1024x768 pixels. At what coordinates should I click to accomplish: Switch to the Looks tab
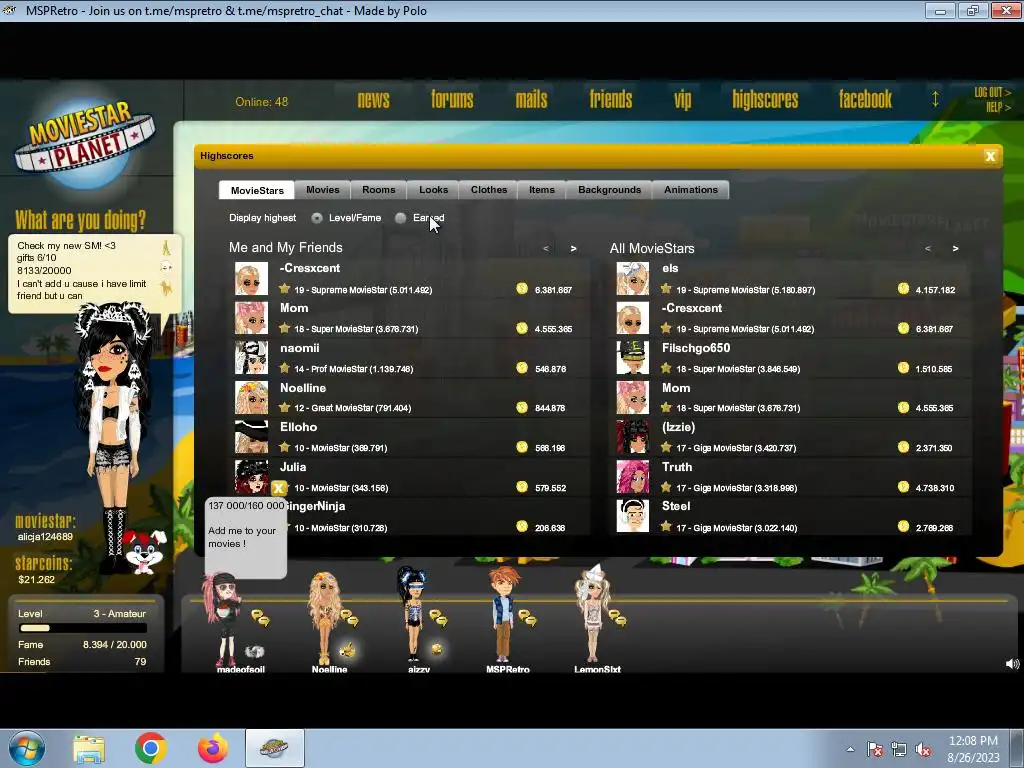click(434, 190)
